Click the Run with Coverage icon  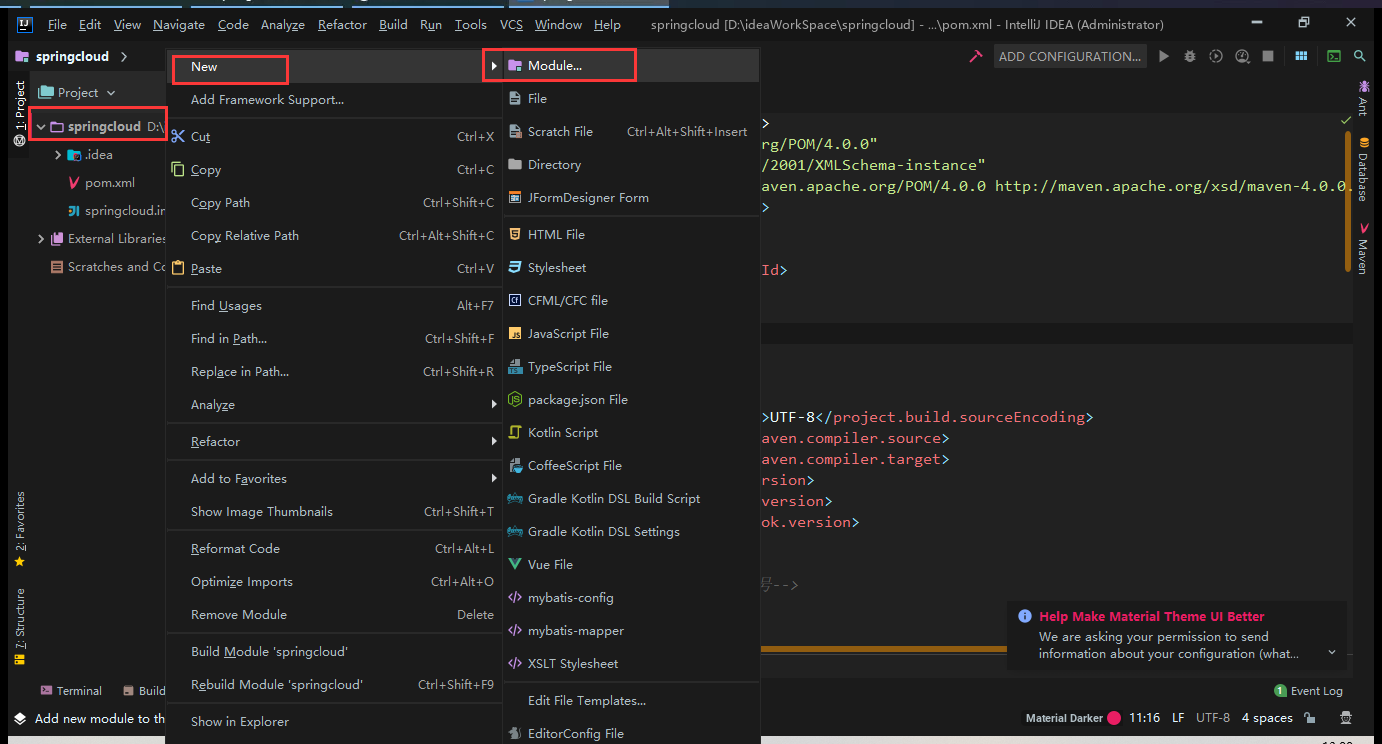coord(1216,57)
